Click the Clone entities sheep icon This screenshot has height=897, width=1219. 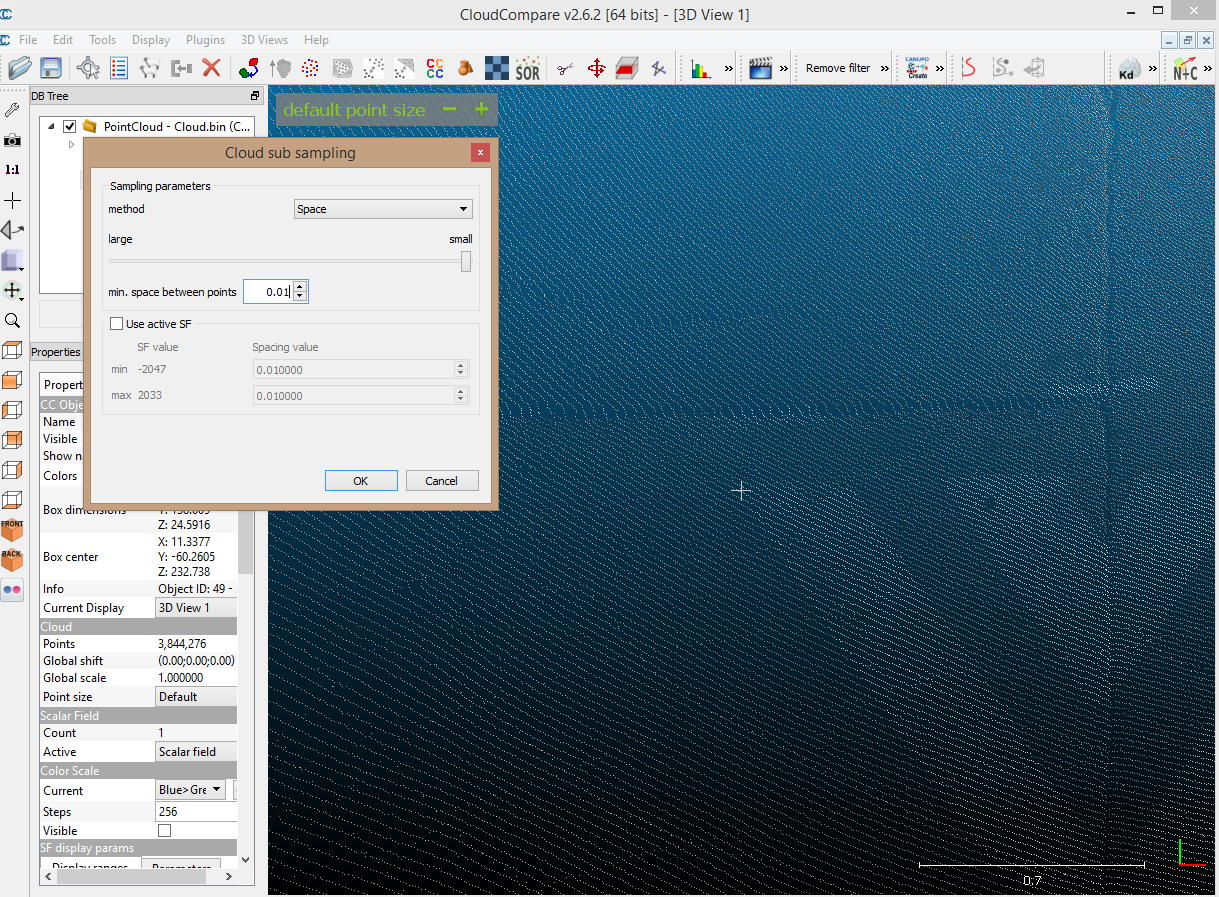click(x=150, y=68)
